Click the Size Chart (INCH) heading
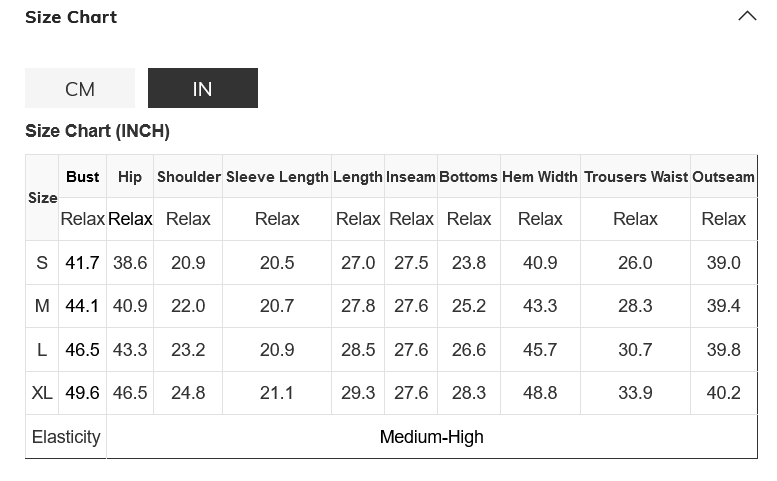Image resolution: width=777 pixels, height=481 pixels. click(x=97, y=131)
